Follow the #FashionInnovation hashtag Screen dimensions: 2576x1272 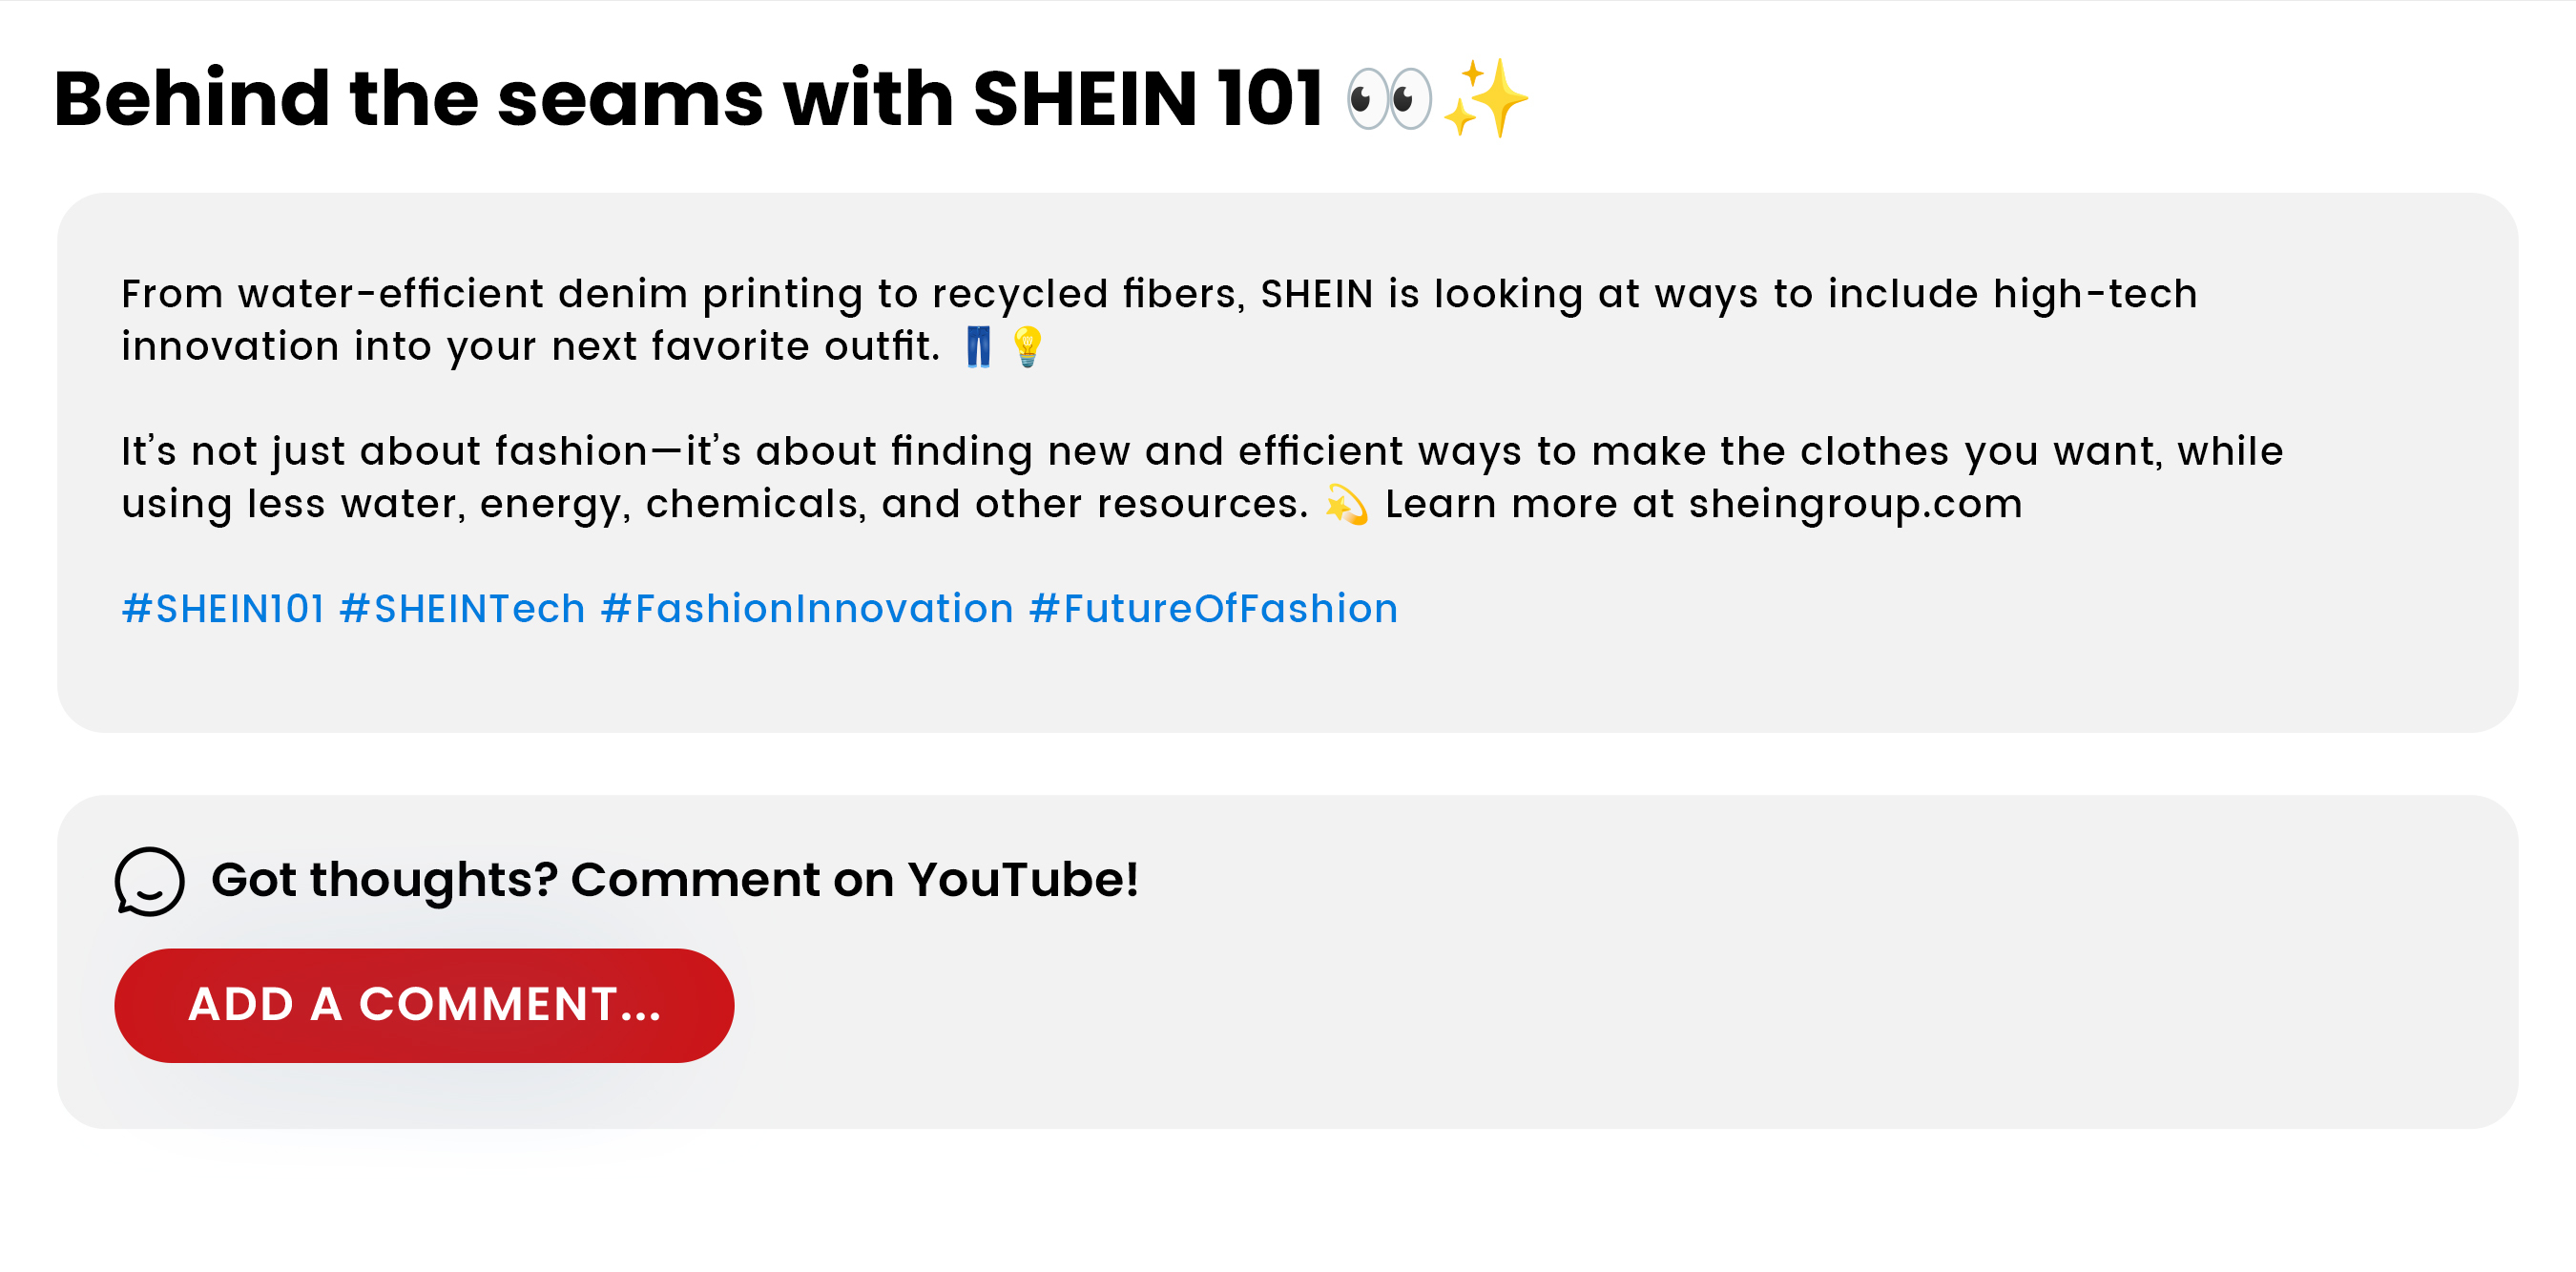tap(807, 609)
